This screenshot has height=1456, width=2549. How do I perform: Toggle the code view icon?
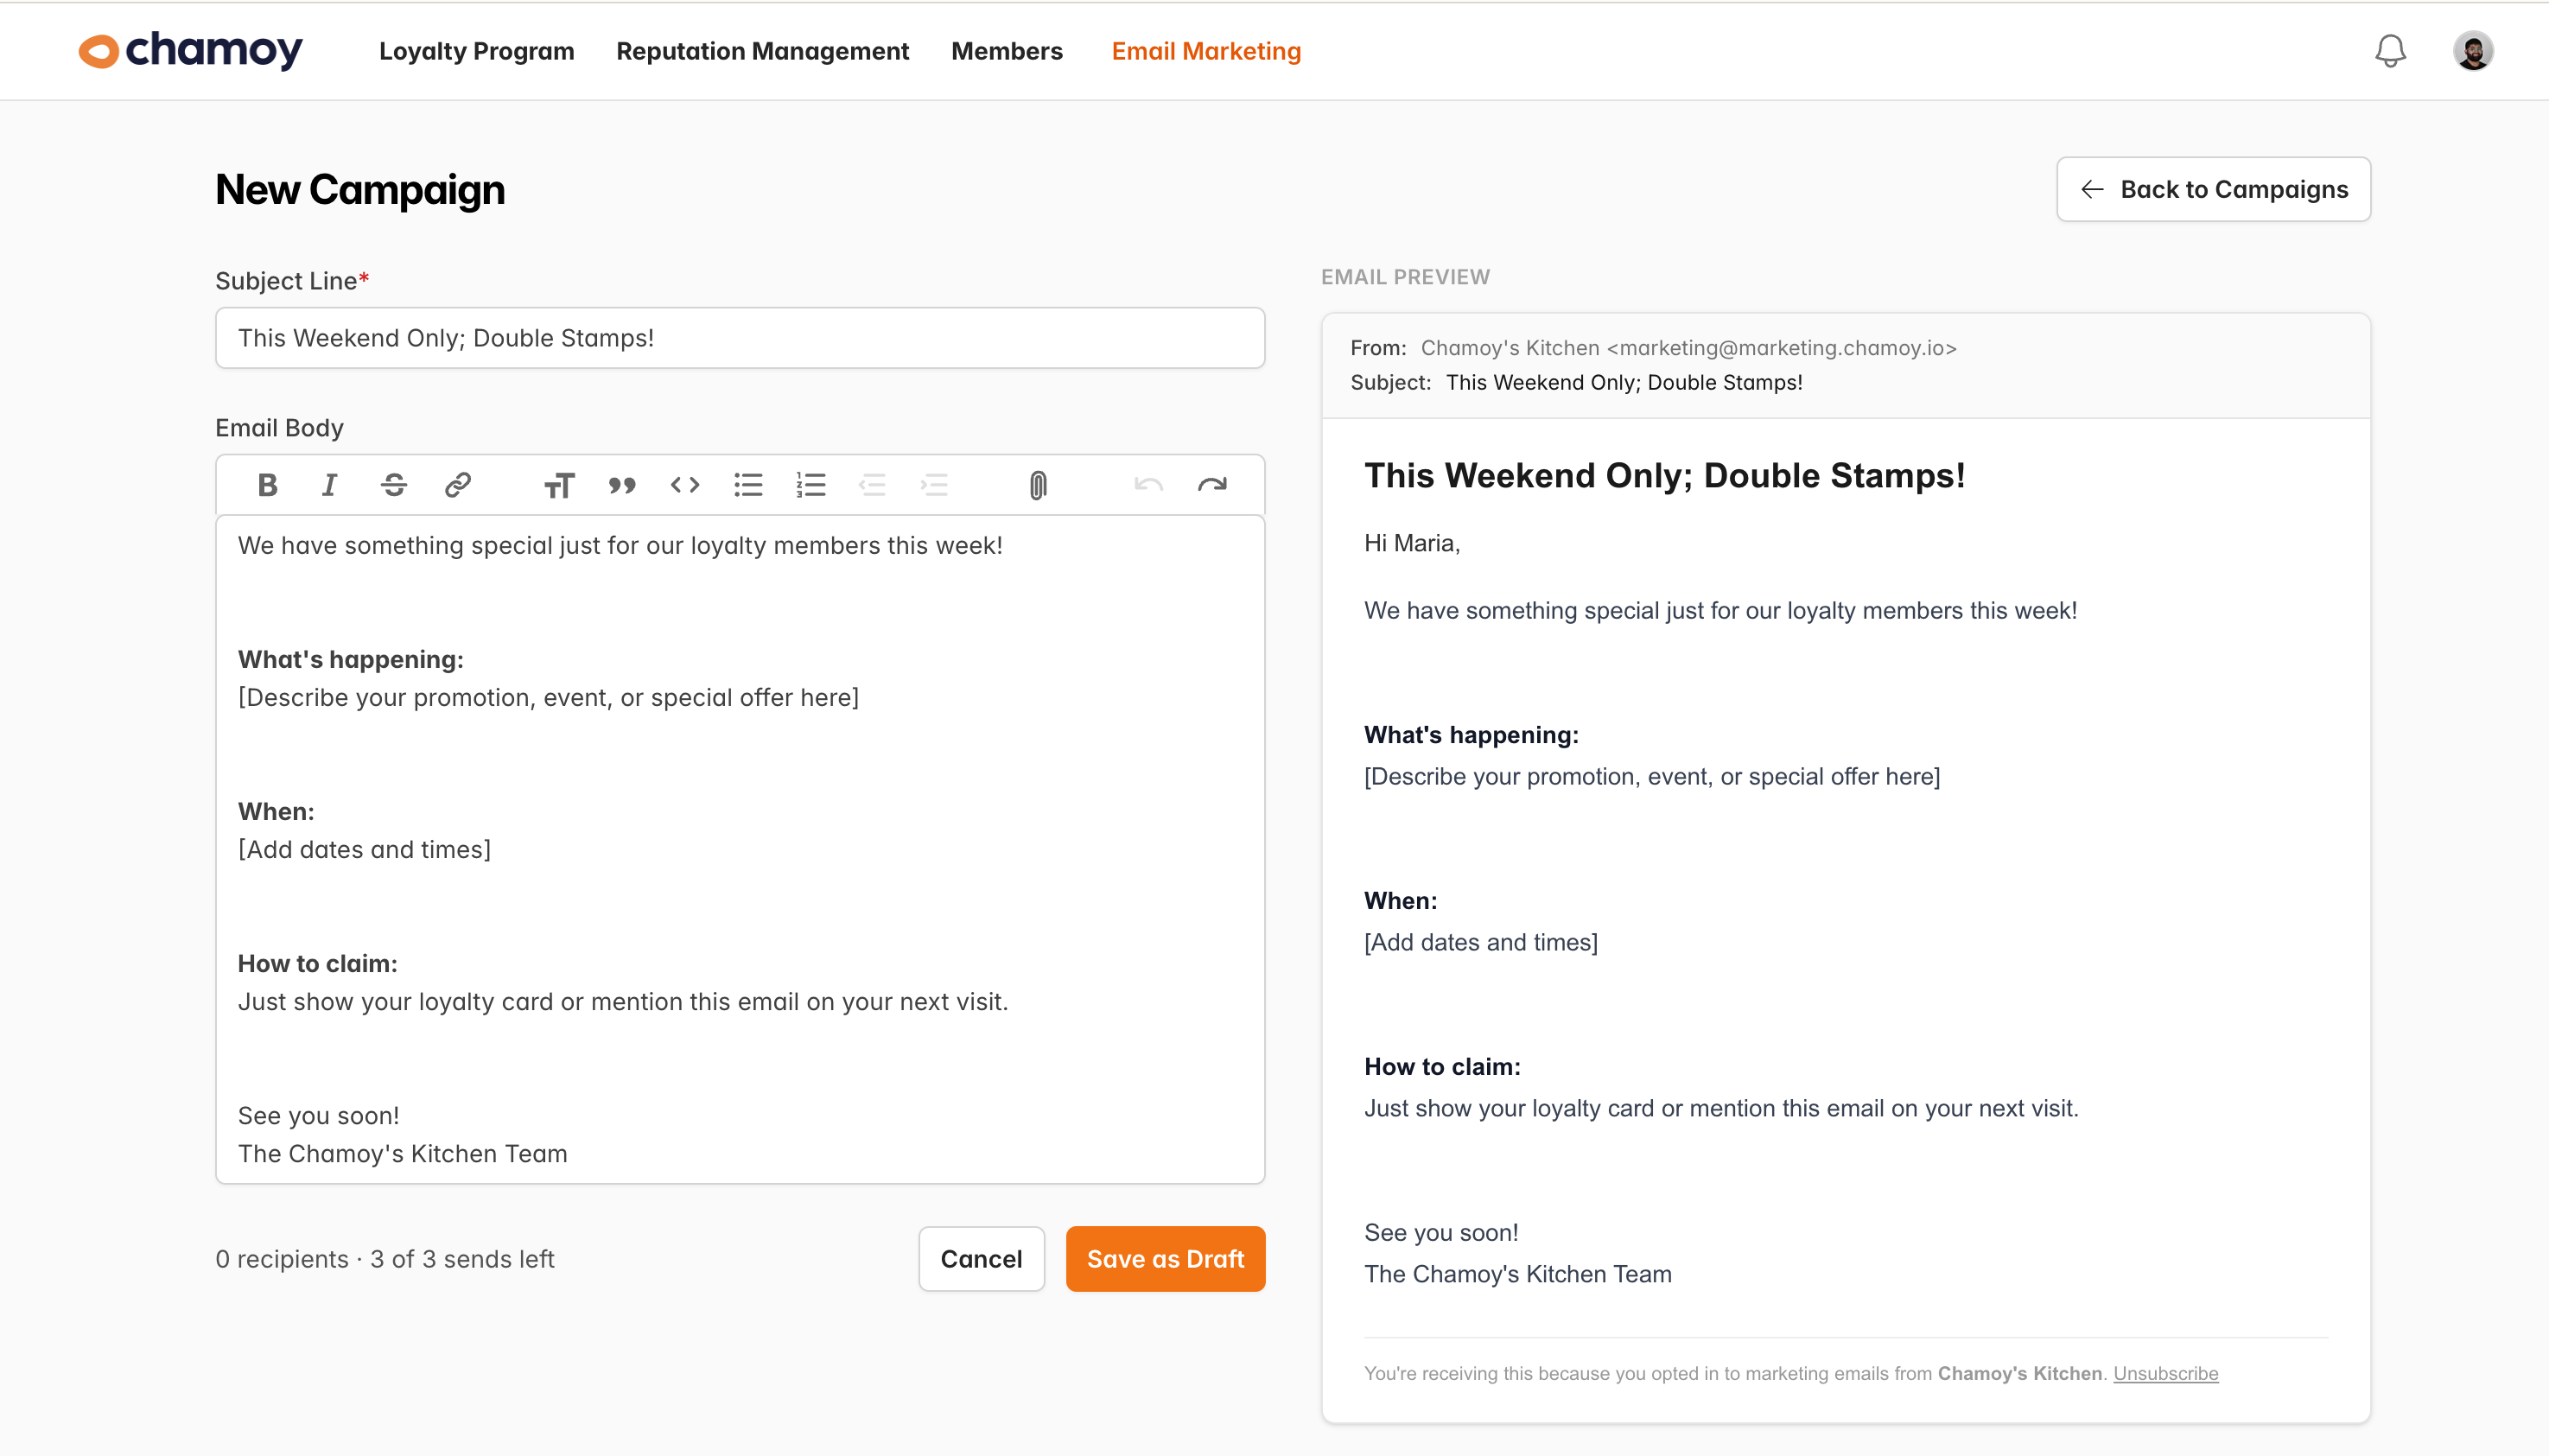685,485
